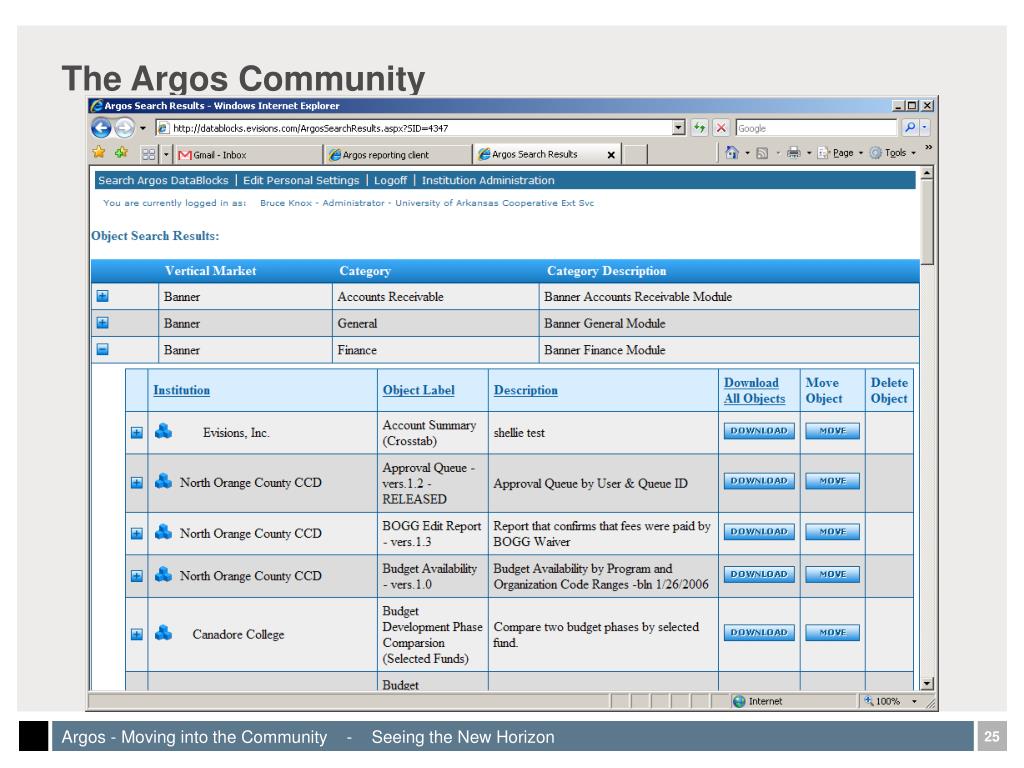
Task: Open the Favorites Center star icon
Action: pyautogui.click(x=99, y=153)
